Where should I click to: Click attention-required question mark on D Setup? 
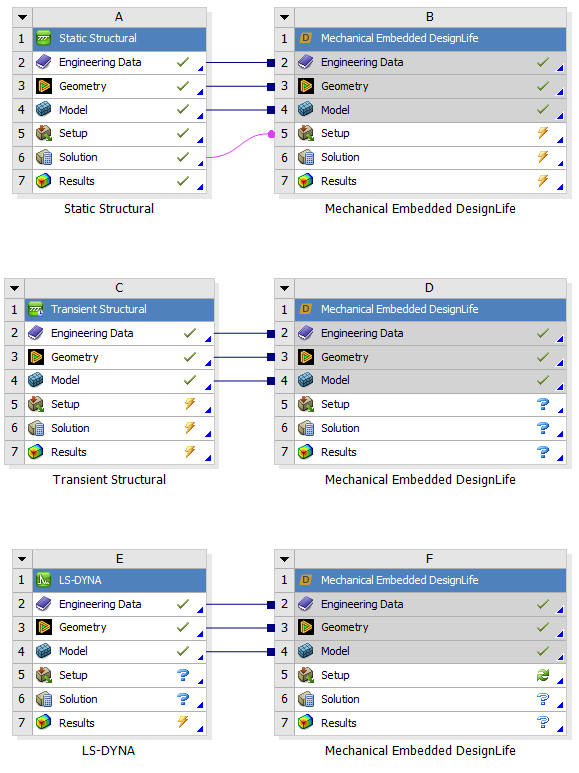(x=543, y=404)
